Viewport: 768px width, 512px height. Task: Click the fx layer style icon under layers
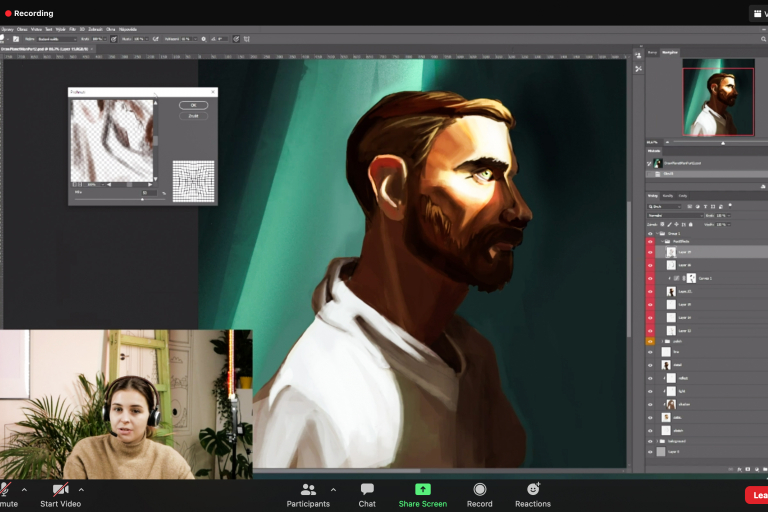coord(740,469)
